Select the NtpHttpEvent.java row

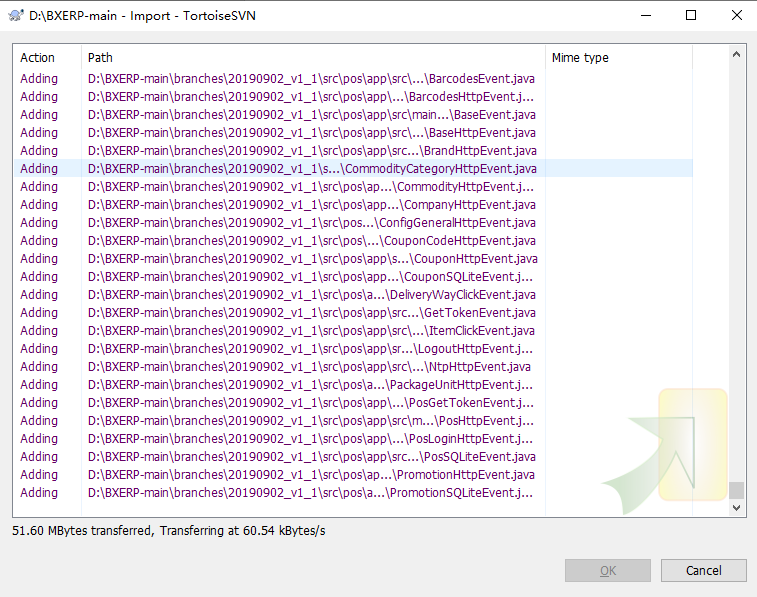[353, 367]
